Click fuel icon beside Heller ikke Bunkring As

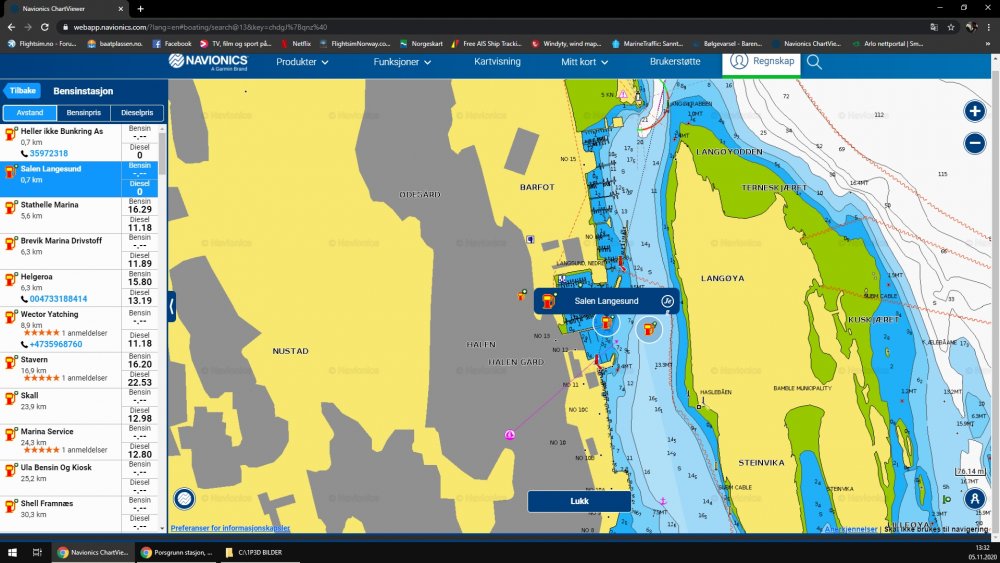click(10, 134)
